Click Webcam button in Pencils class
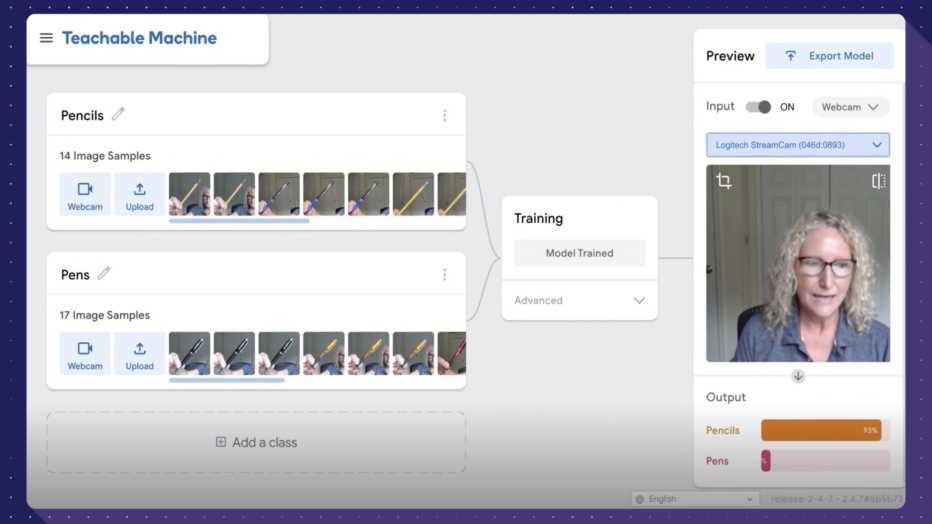Screen dimensions: 932x524 (x=85, y=194)
